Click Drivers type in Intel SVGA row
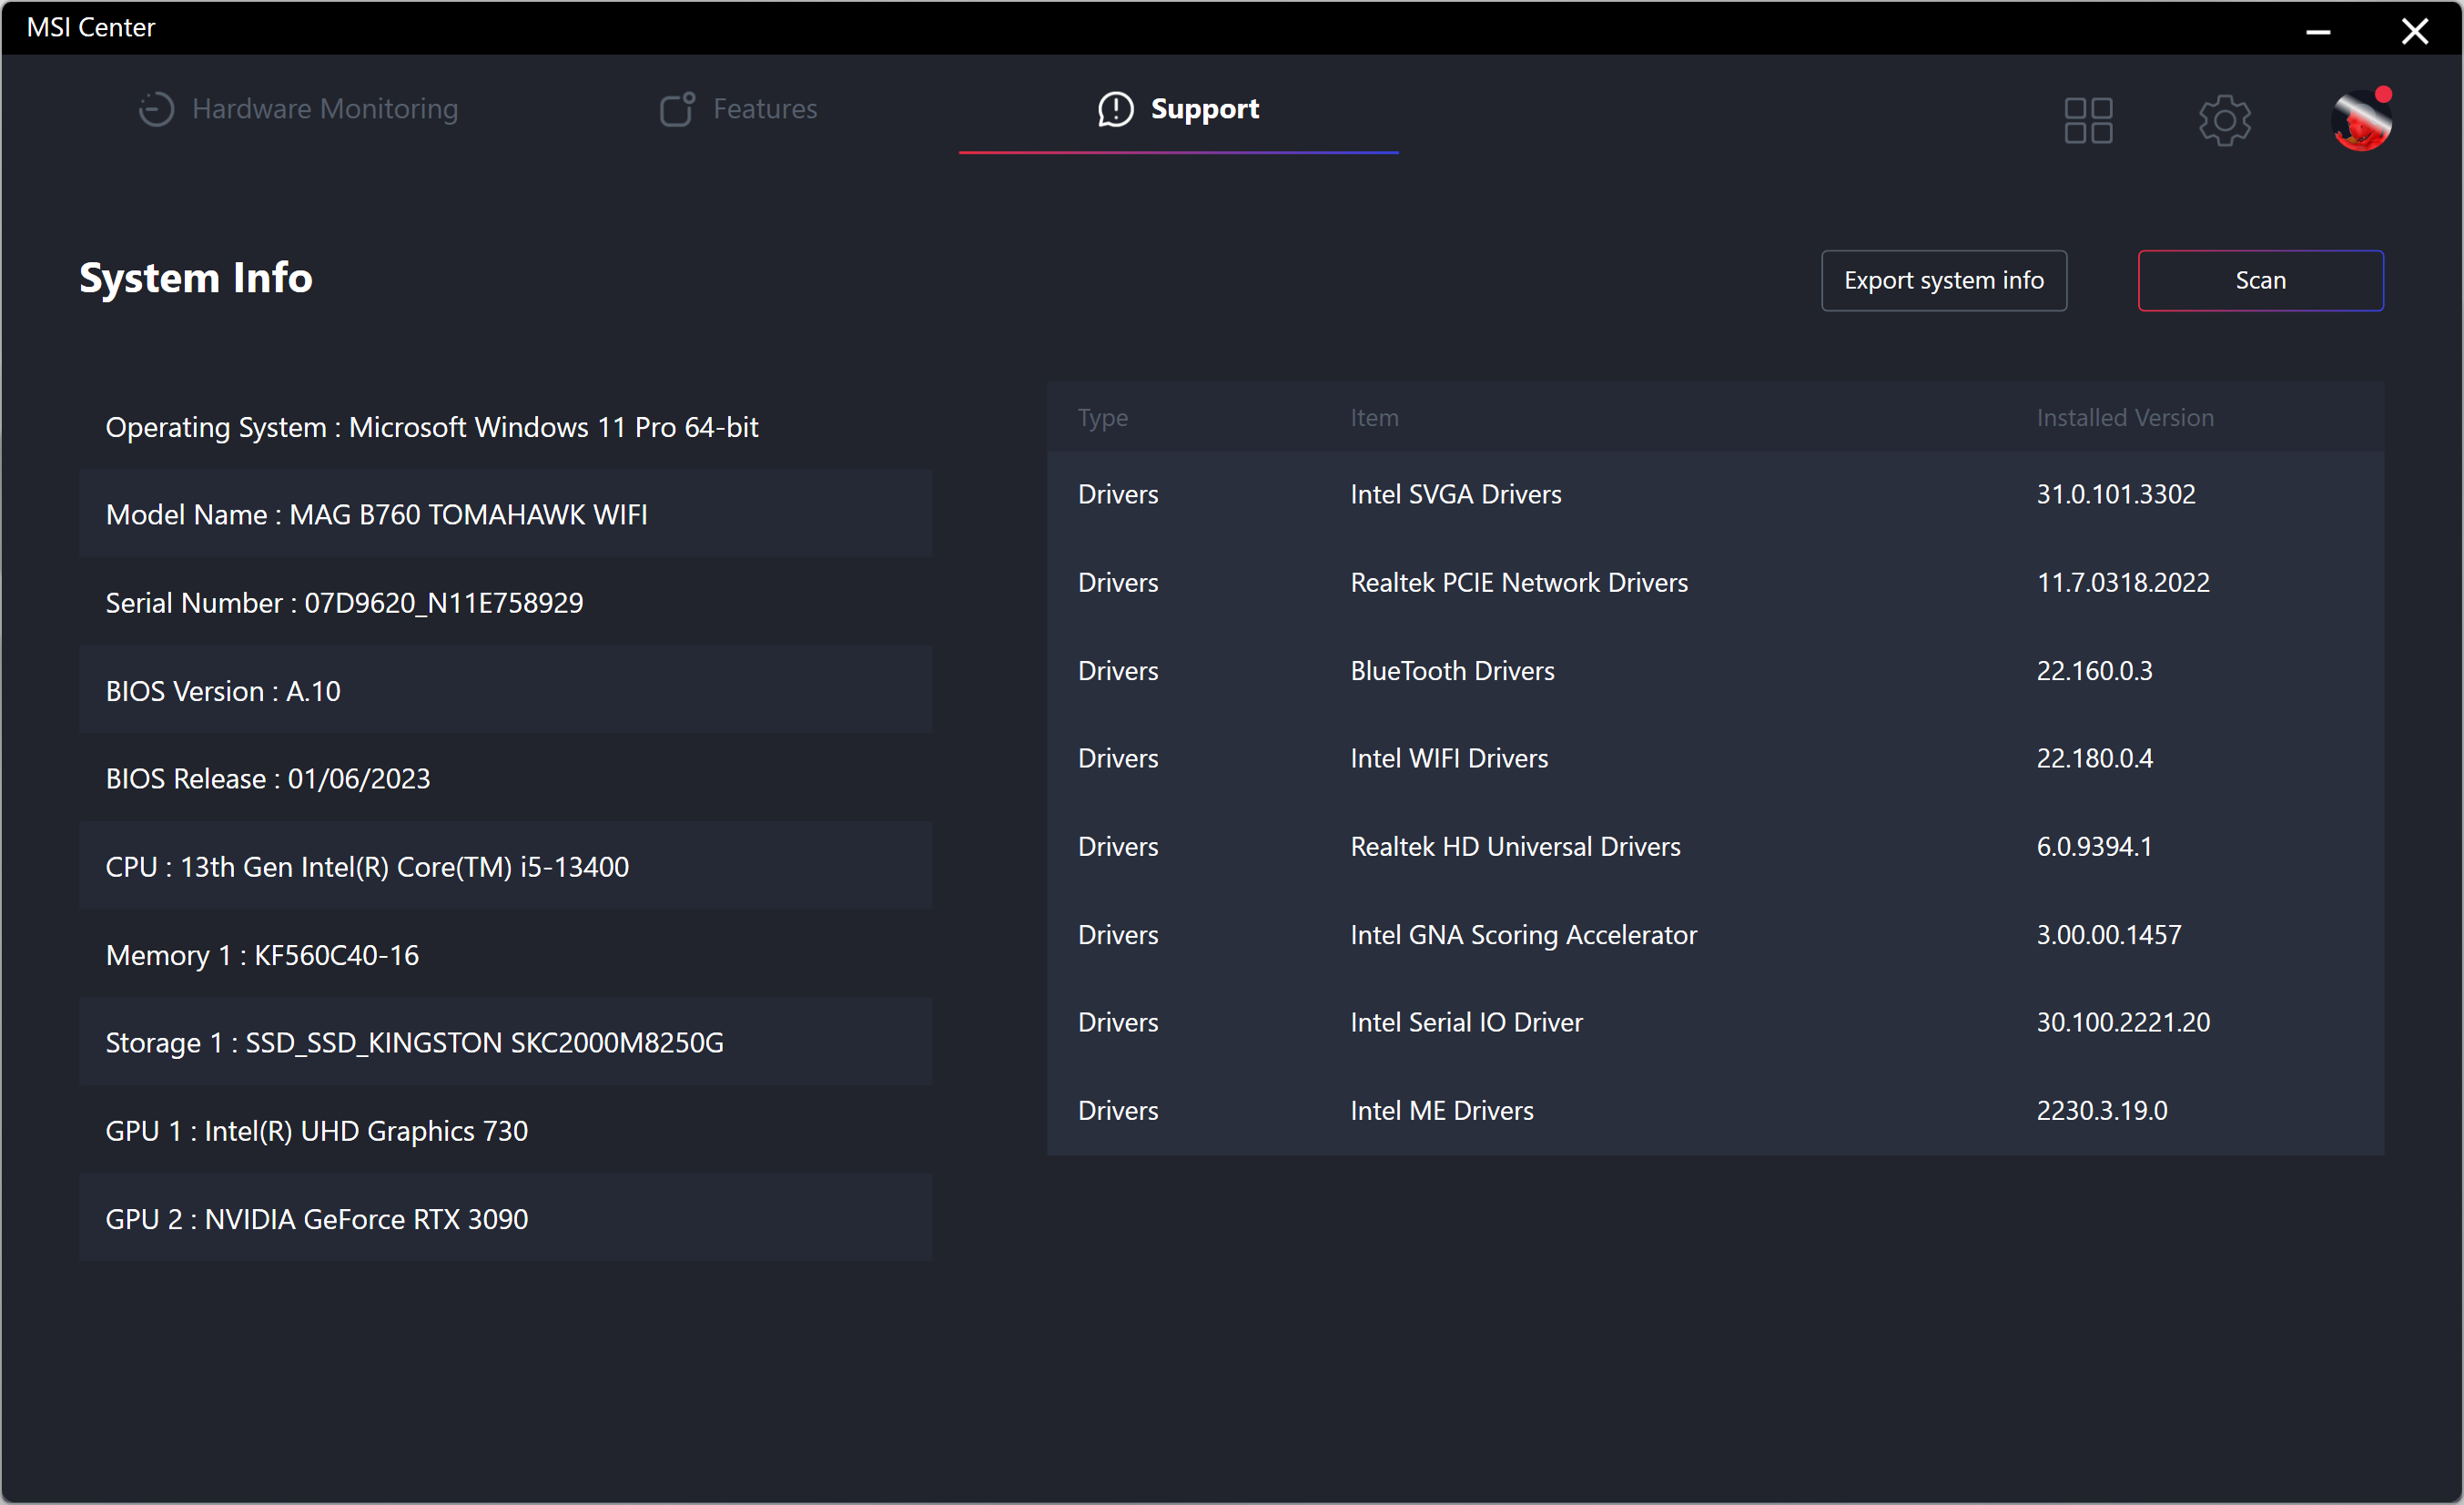The height and width of the screenshot is (1505, 2464). (x=1117, y=494)
